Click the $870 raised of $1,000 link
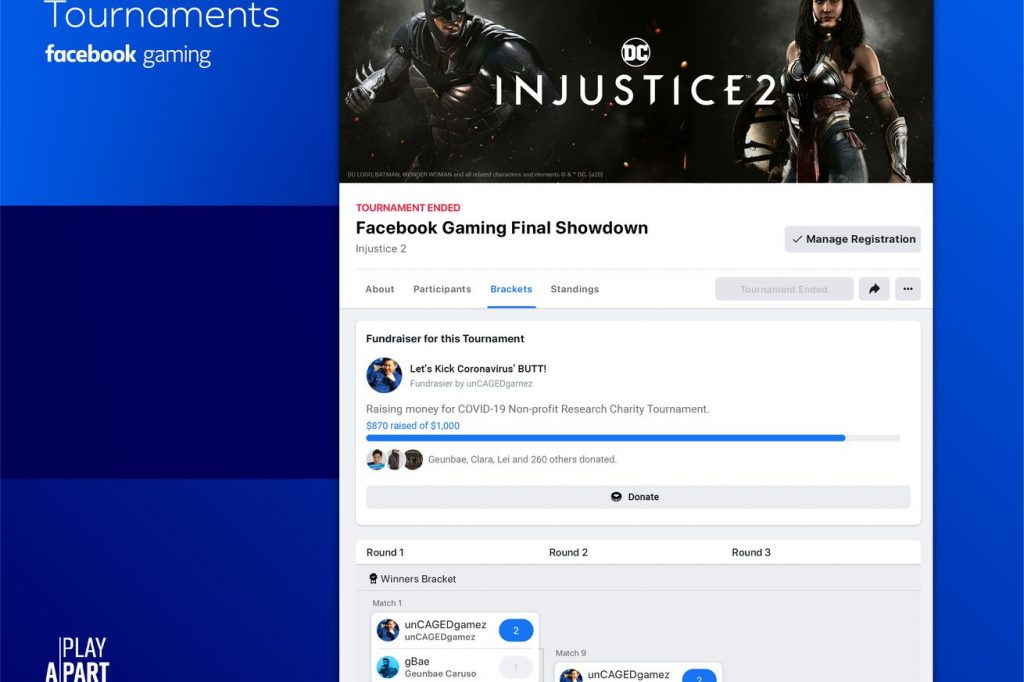 pyautogui.click(x=413, y=425)
